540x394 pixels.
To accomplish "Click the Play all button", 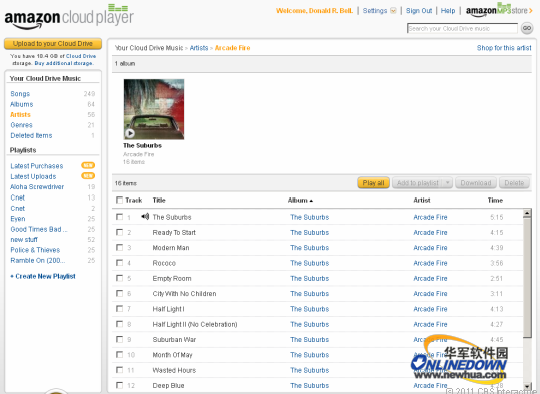I will tap(373, 183).
